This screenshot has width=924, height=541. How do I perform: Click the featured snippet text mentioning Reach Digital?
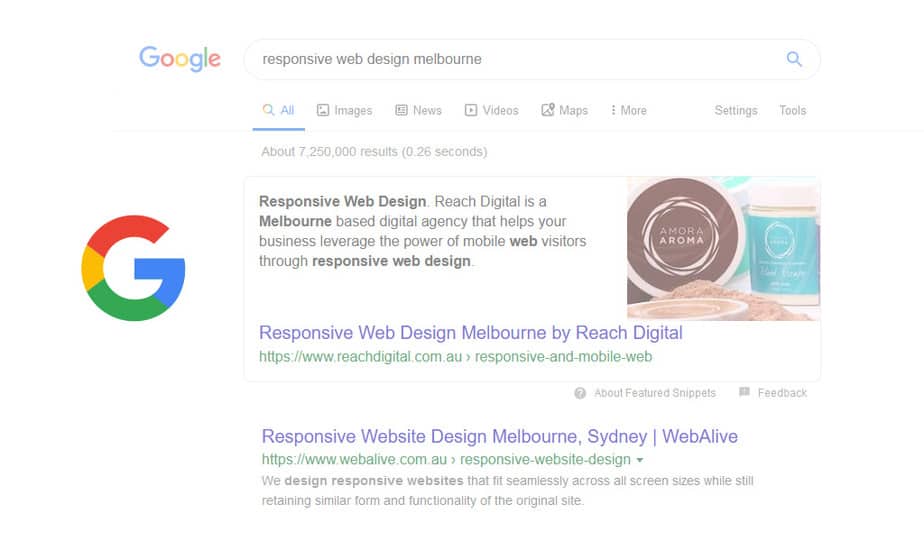click(x=423, y=231)
